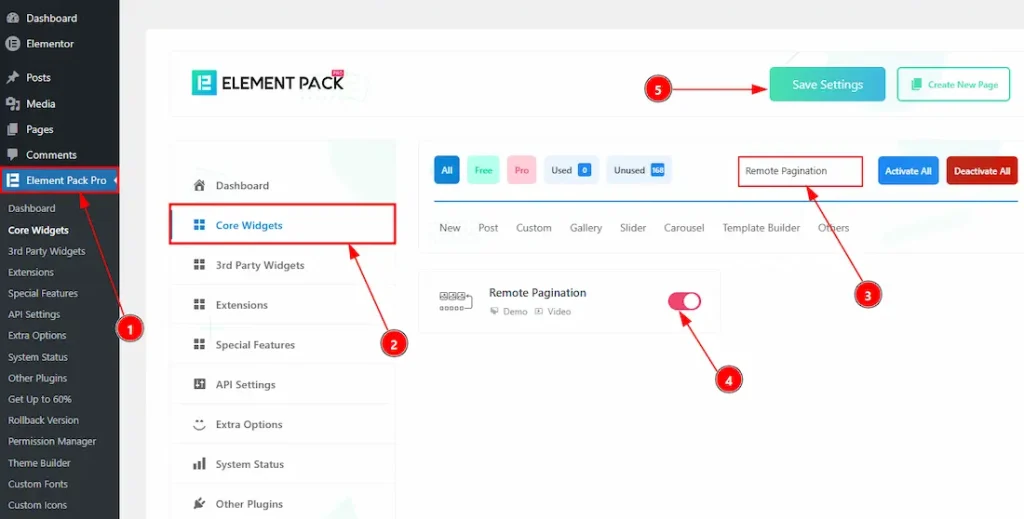1024x519 pixels.
Task: Click the WordPress Dashboard gauge icon
Action: [12, 18]
